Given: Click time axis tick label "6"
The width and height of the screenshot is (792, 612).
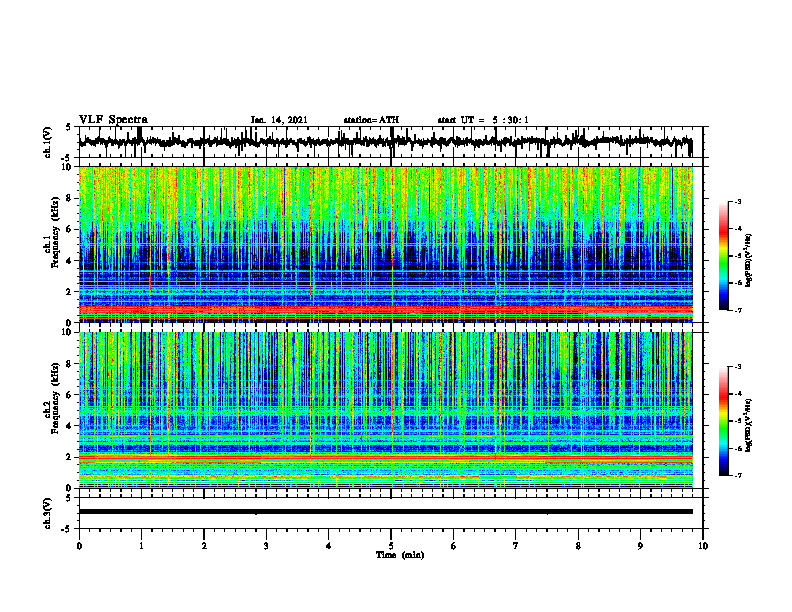Looking at the screenshot, I should coord(454,546).
